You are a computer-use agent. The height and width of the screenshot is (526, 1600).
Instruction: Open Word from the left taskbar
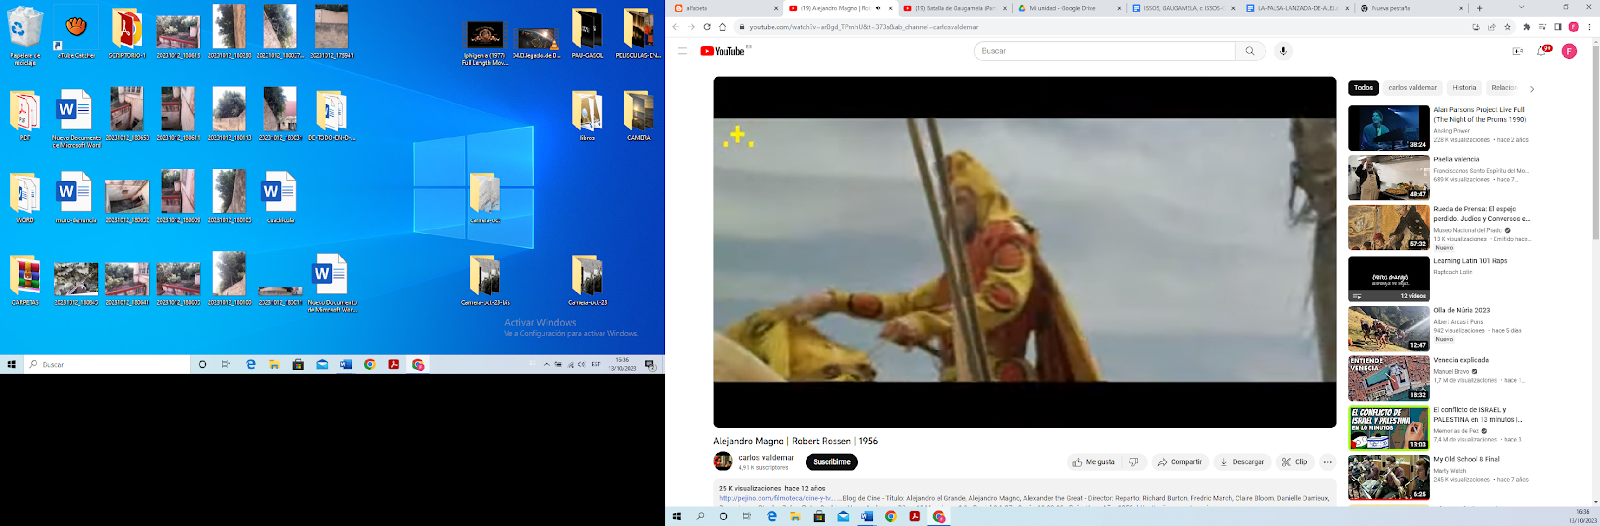click(346, 364)
